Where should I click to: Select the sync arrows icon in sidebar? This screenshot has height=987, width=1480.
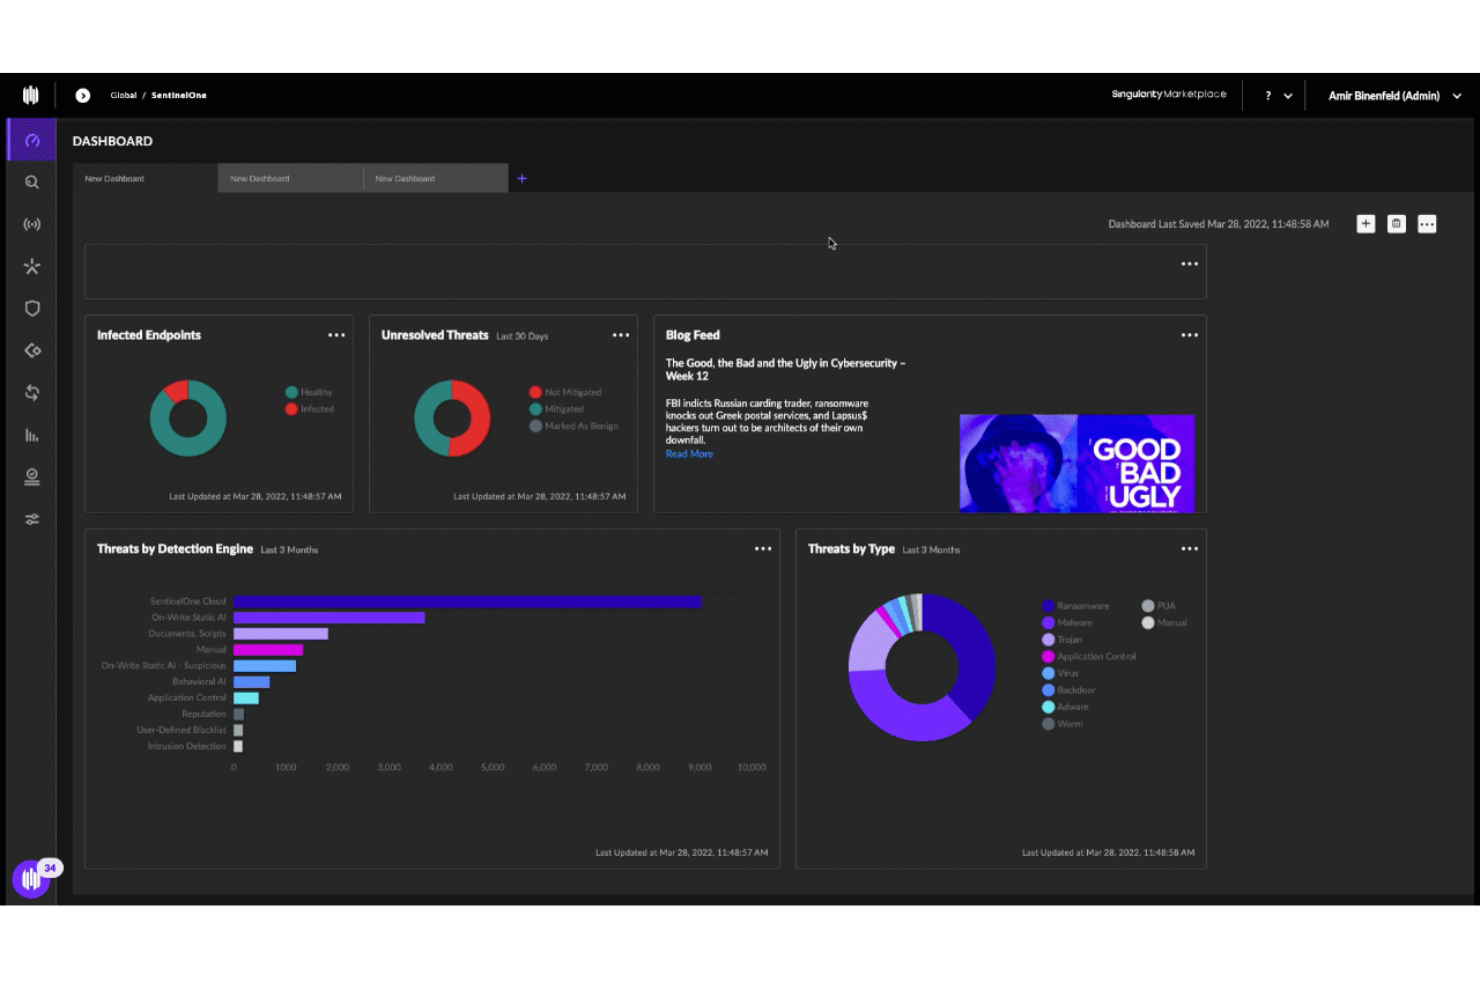(x=32, y=392)
